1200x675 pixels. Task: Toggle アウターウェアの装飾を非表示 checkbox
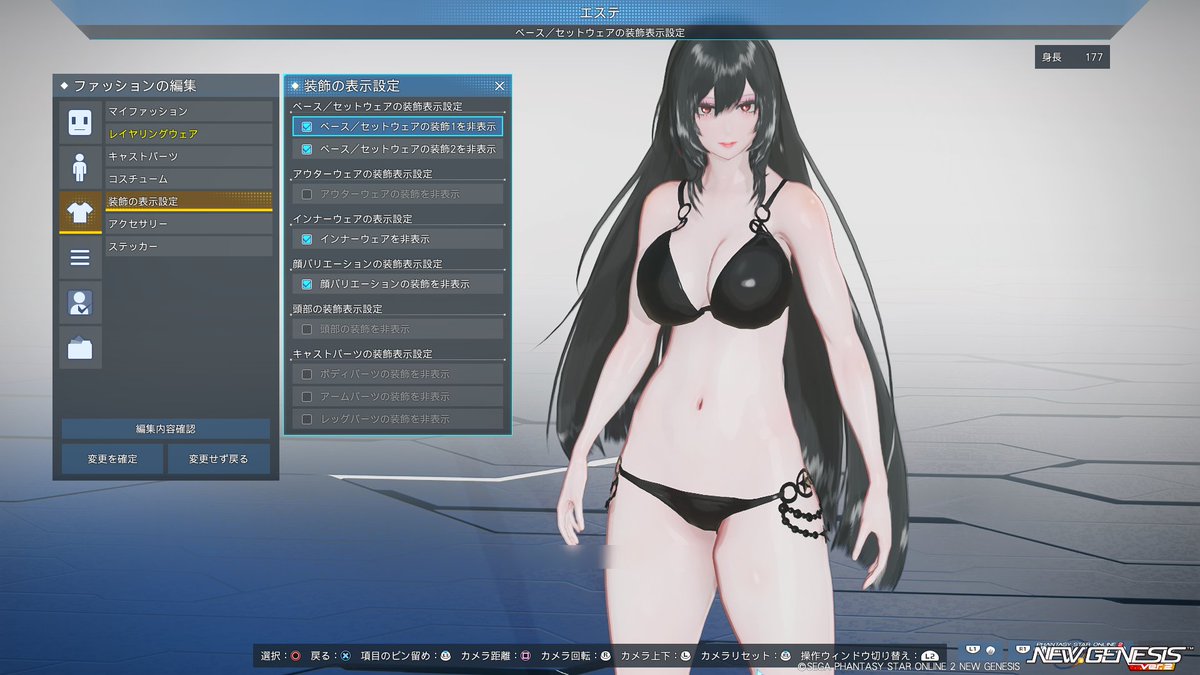(x=307, y=194)
